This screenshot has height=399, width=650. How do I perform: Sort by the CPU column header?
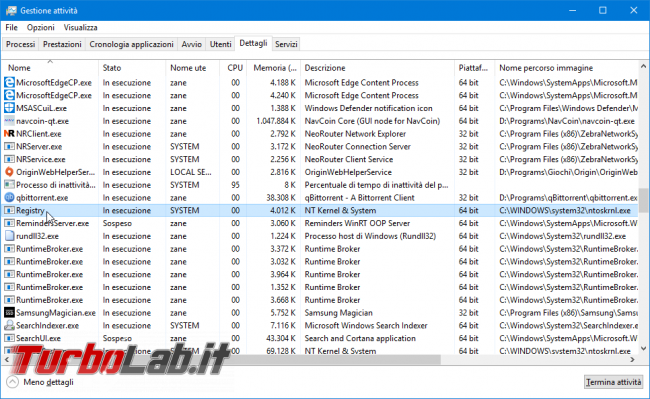233,68
